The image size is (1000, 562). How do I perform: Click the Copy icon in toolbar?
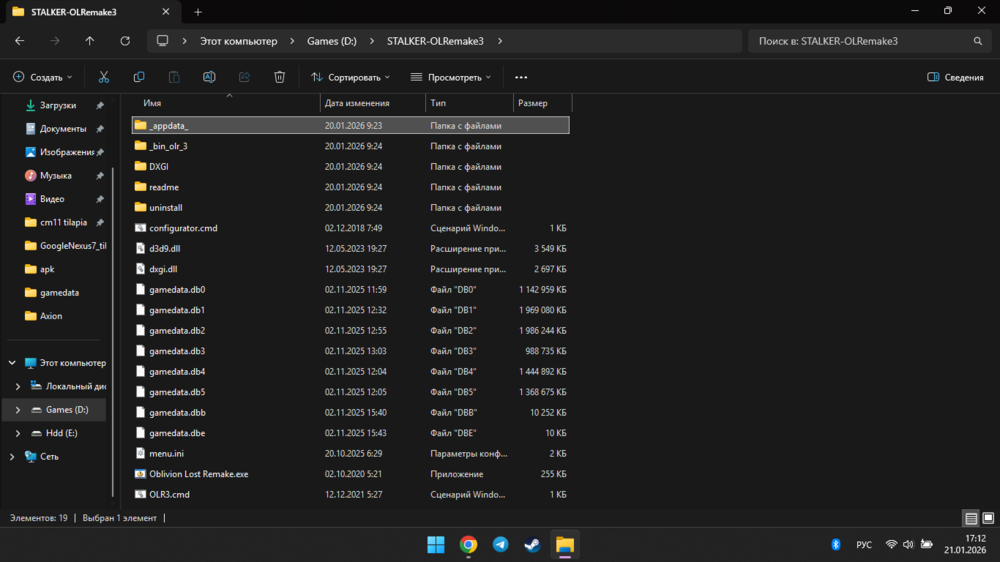[139, 77]
